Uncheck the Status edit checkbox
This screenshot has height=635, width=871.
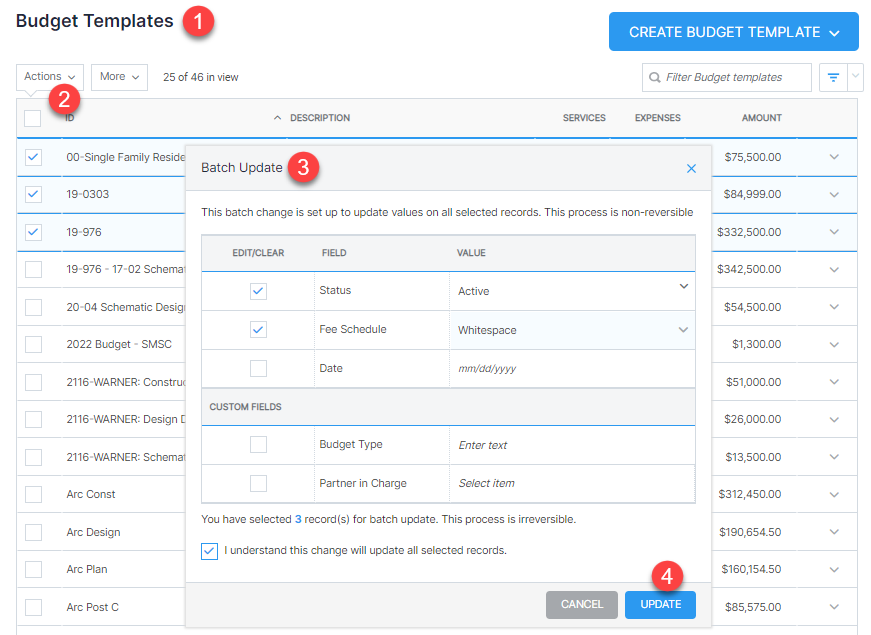(258, 291)
